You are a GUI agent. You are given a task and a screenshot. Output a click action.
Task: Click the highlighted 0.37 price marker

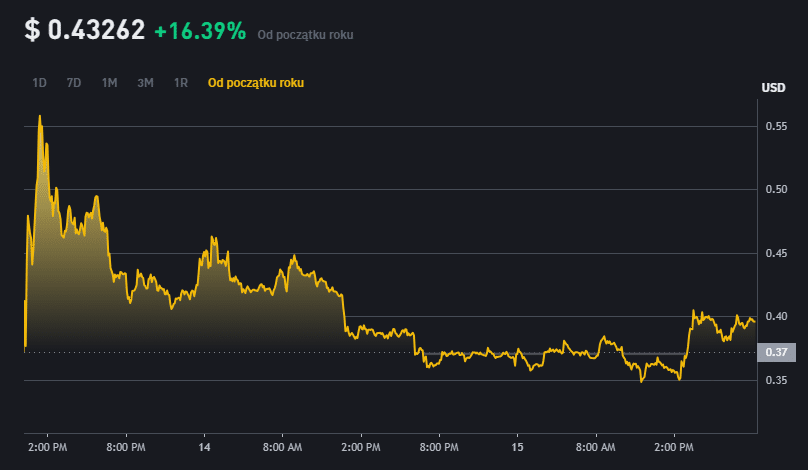pyautogui.click(x=777, y=352)
